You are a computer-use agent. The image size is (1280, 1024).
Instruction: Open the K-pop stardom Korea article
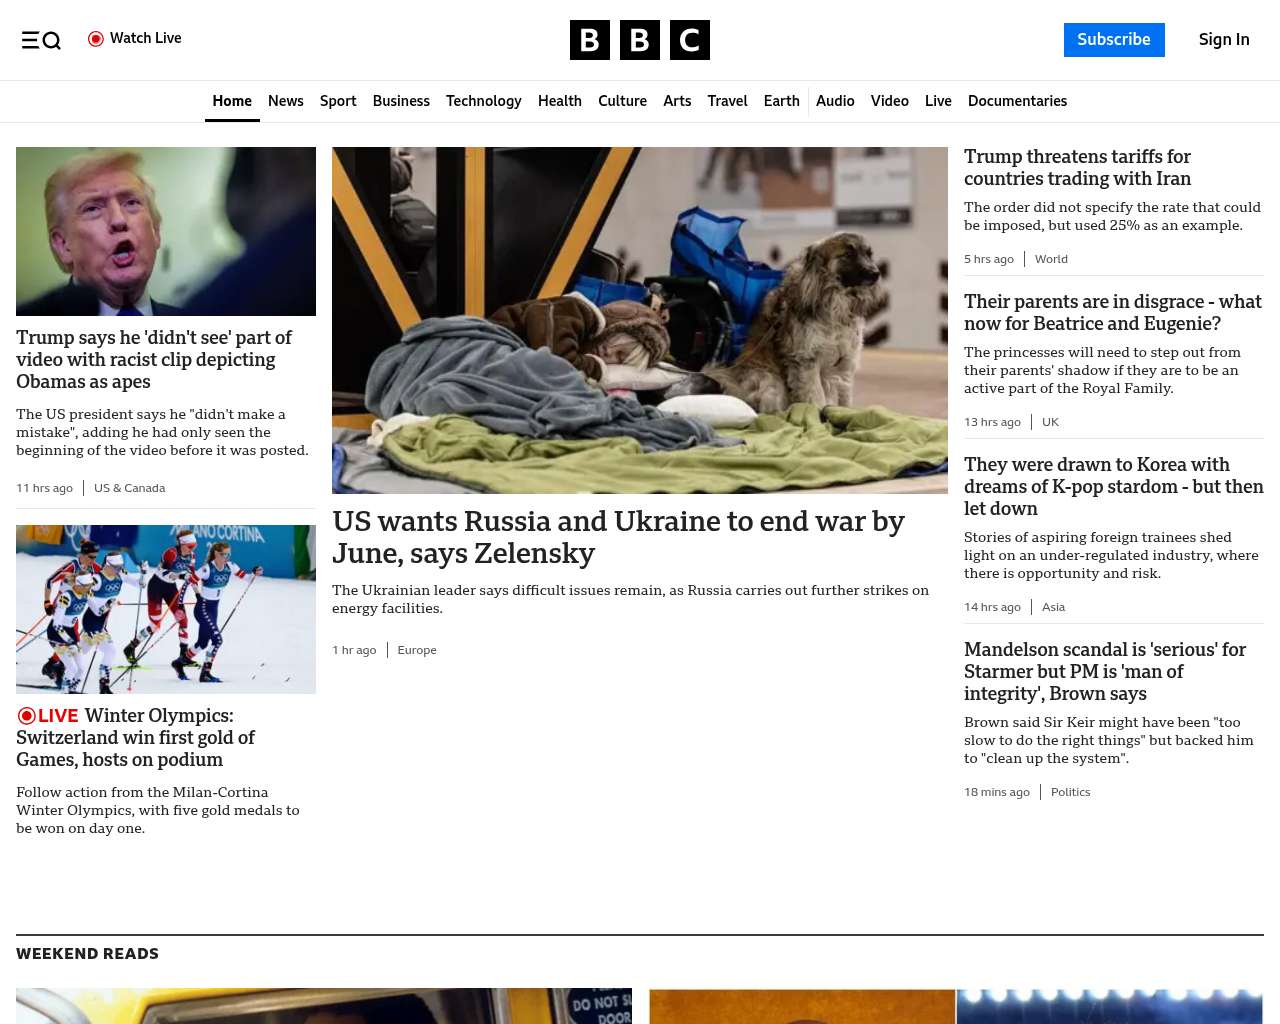pos(1114,487)
